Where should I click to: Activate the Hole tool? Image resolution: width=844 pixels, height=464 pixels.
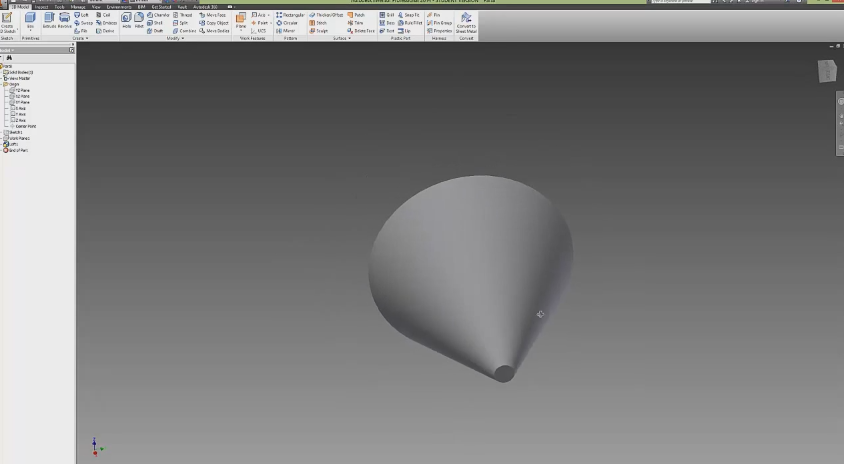[x=126, y=20]
